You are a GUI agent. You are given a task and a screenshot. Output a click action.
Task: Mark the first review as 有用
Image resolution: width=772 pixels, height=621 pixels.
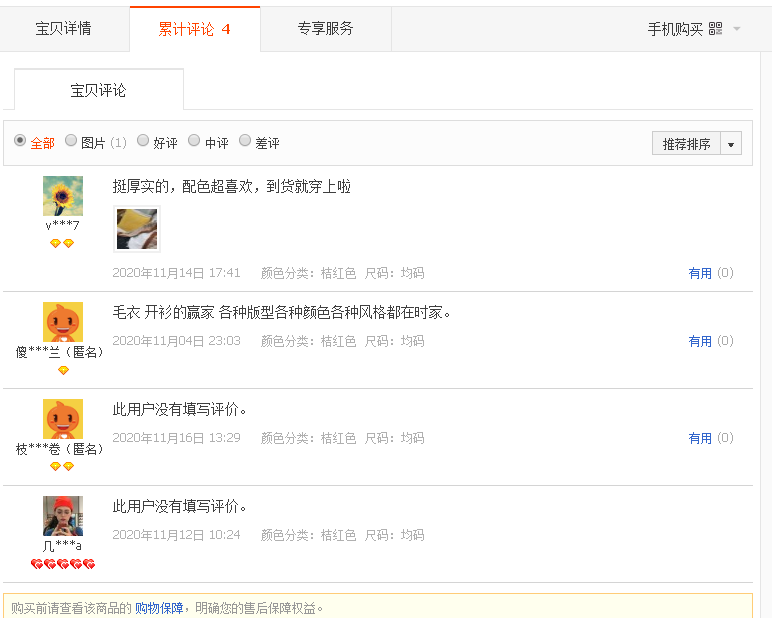(x=700, y=273)
